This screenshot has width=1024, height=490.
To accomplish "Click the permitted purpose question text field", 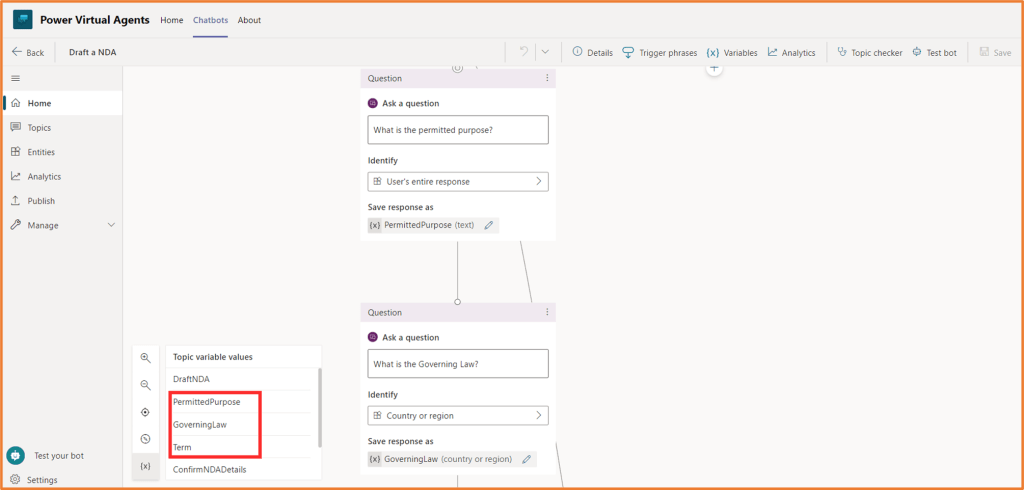I will point(458,130).
